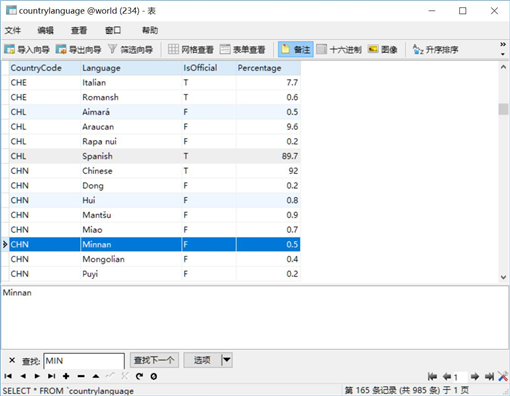This screenshot has height=396, width=510.
Task: Go to the next page arrow
Action: point(475,377)
